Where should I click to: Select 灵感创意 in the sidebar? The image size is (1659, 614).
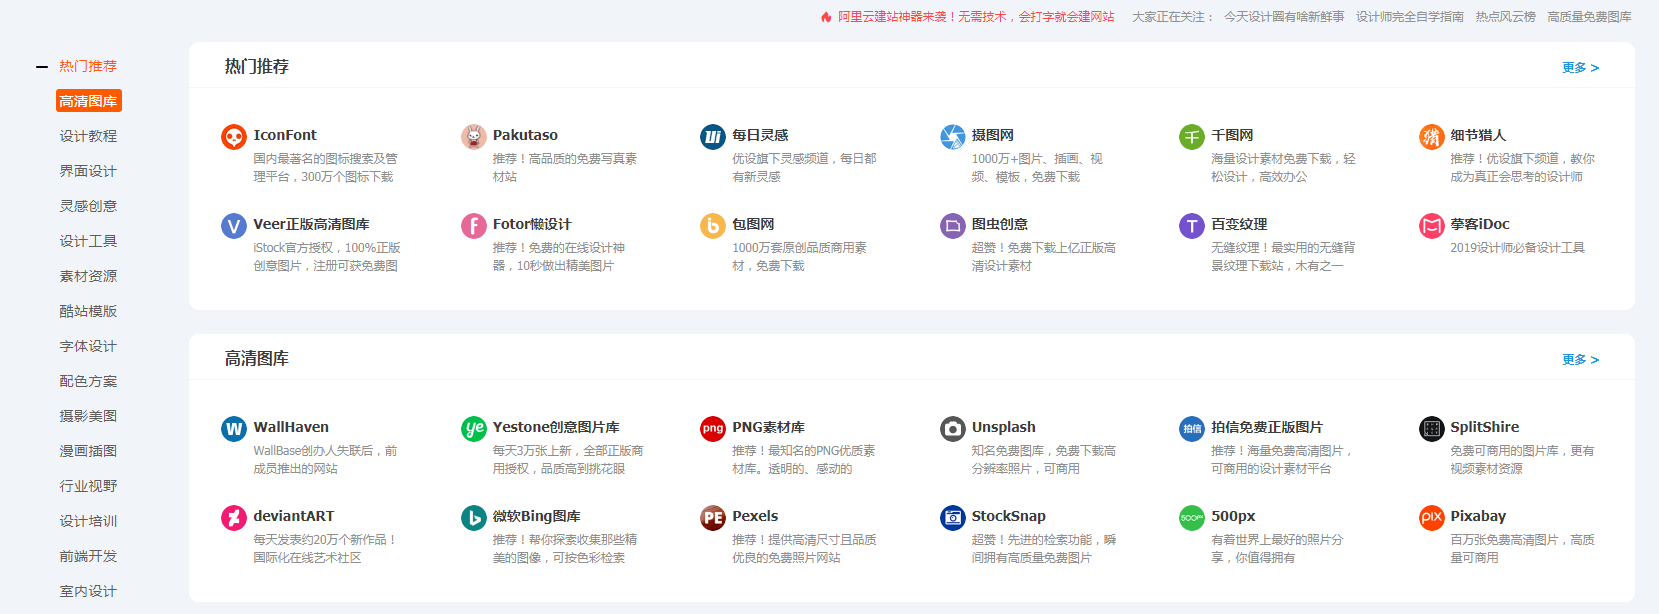[88, 206]
